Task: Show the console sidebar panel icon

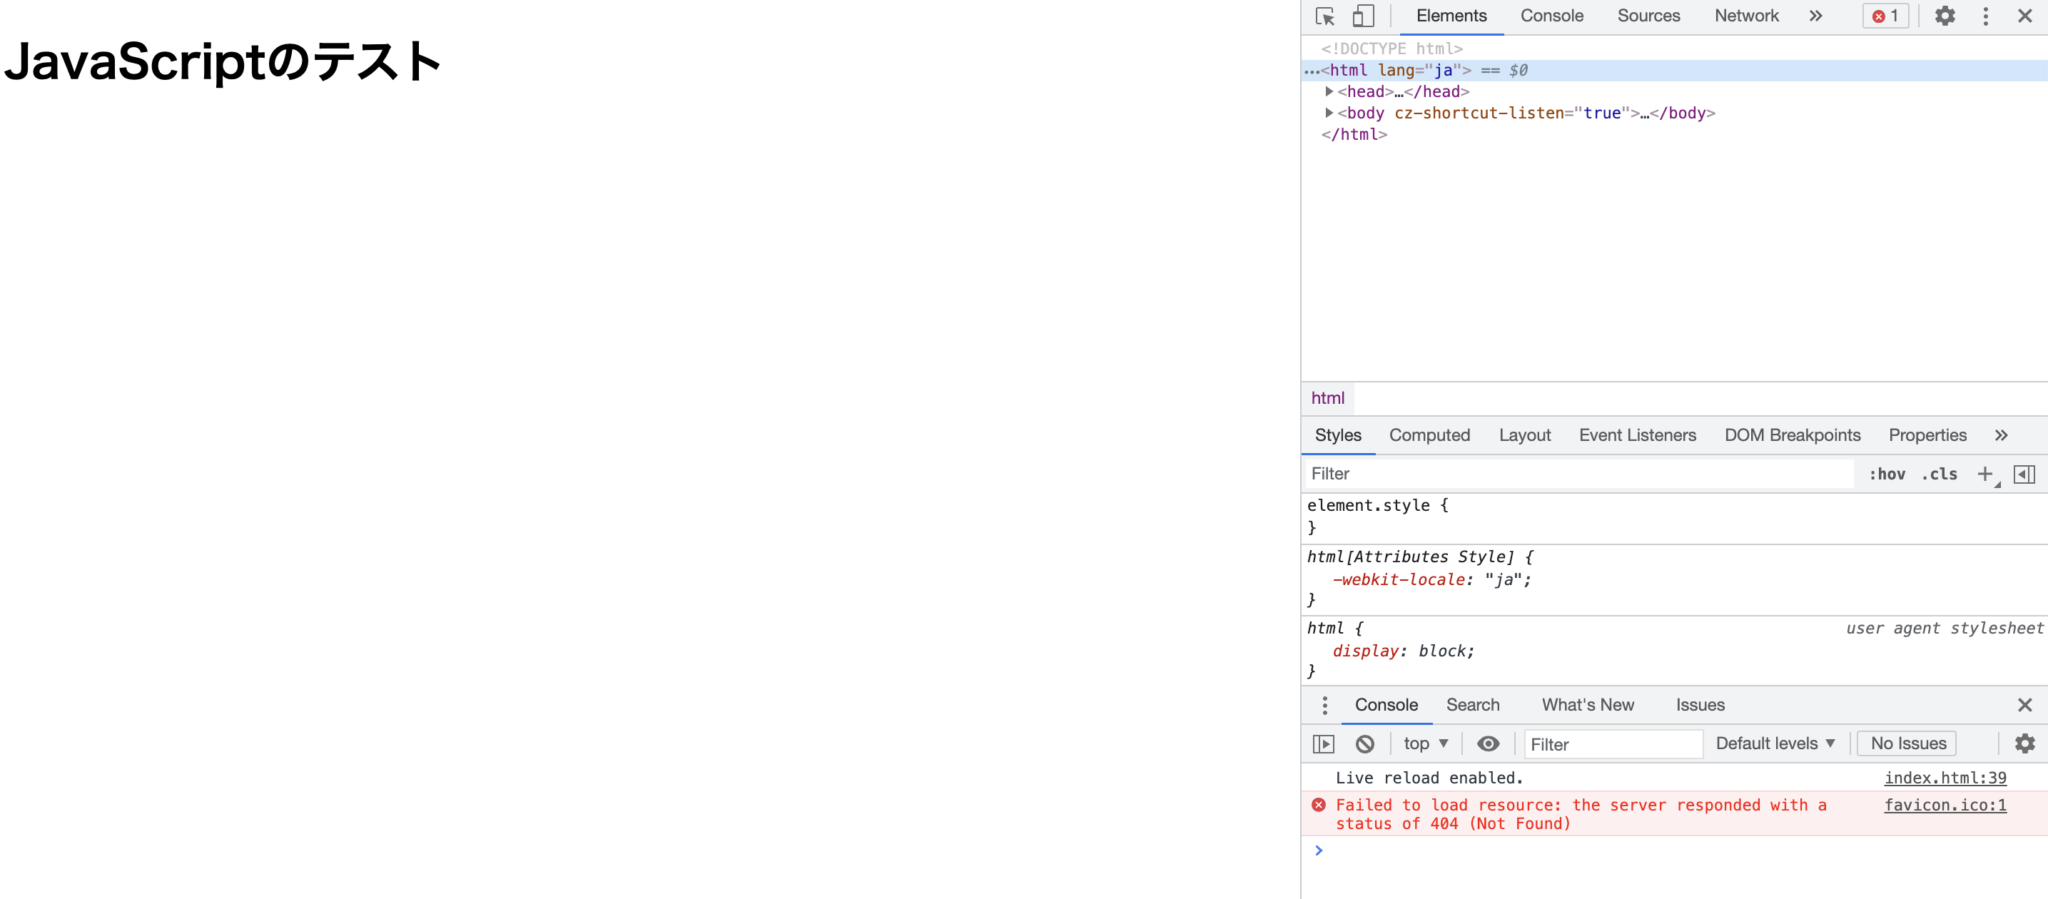Action: click(1323, 744)
